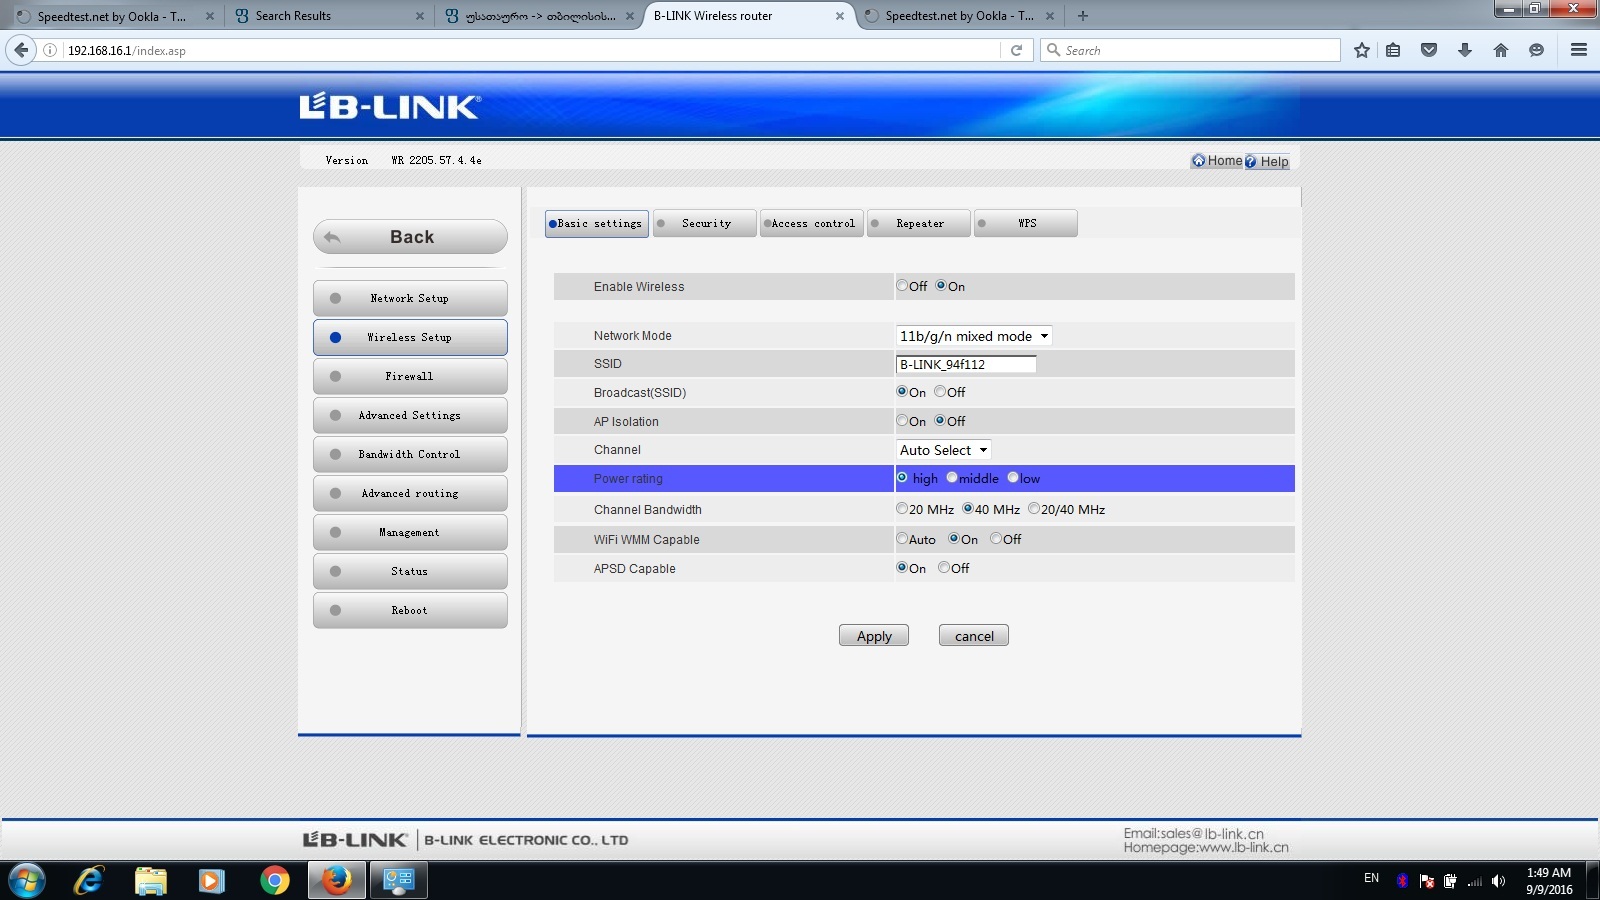Click the Action Center flag icon

1427,881
